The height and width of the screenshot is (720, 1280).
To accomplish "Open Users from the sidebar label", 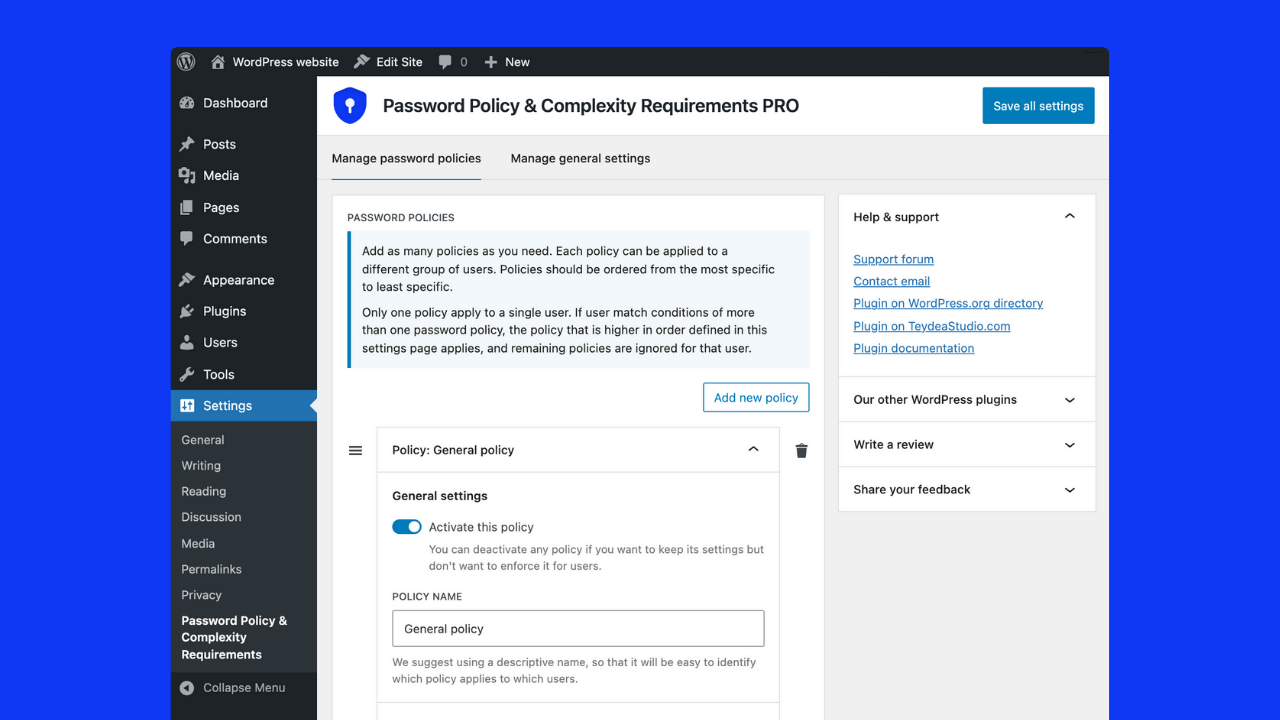I will [x=220, y=342].
